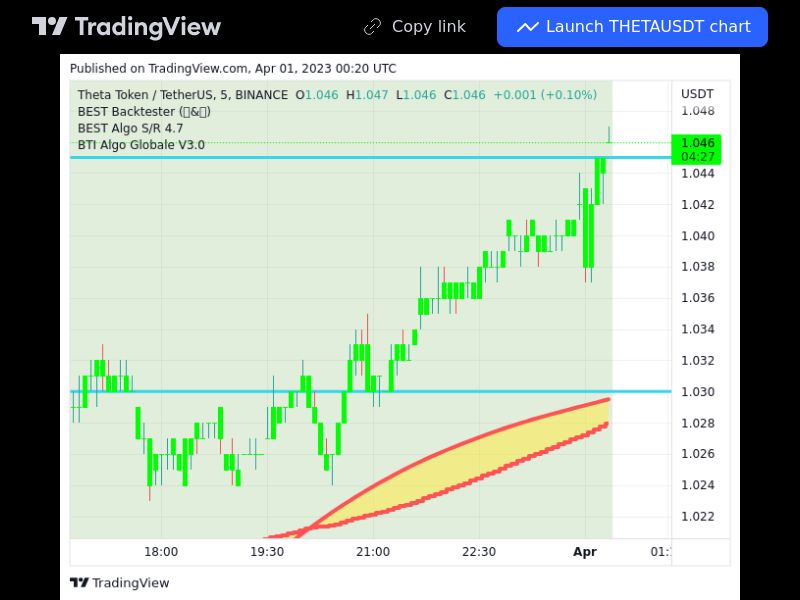
Task: Launch THETAUSDT chart
Action: click(632, 27)
